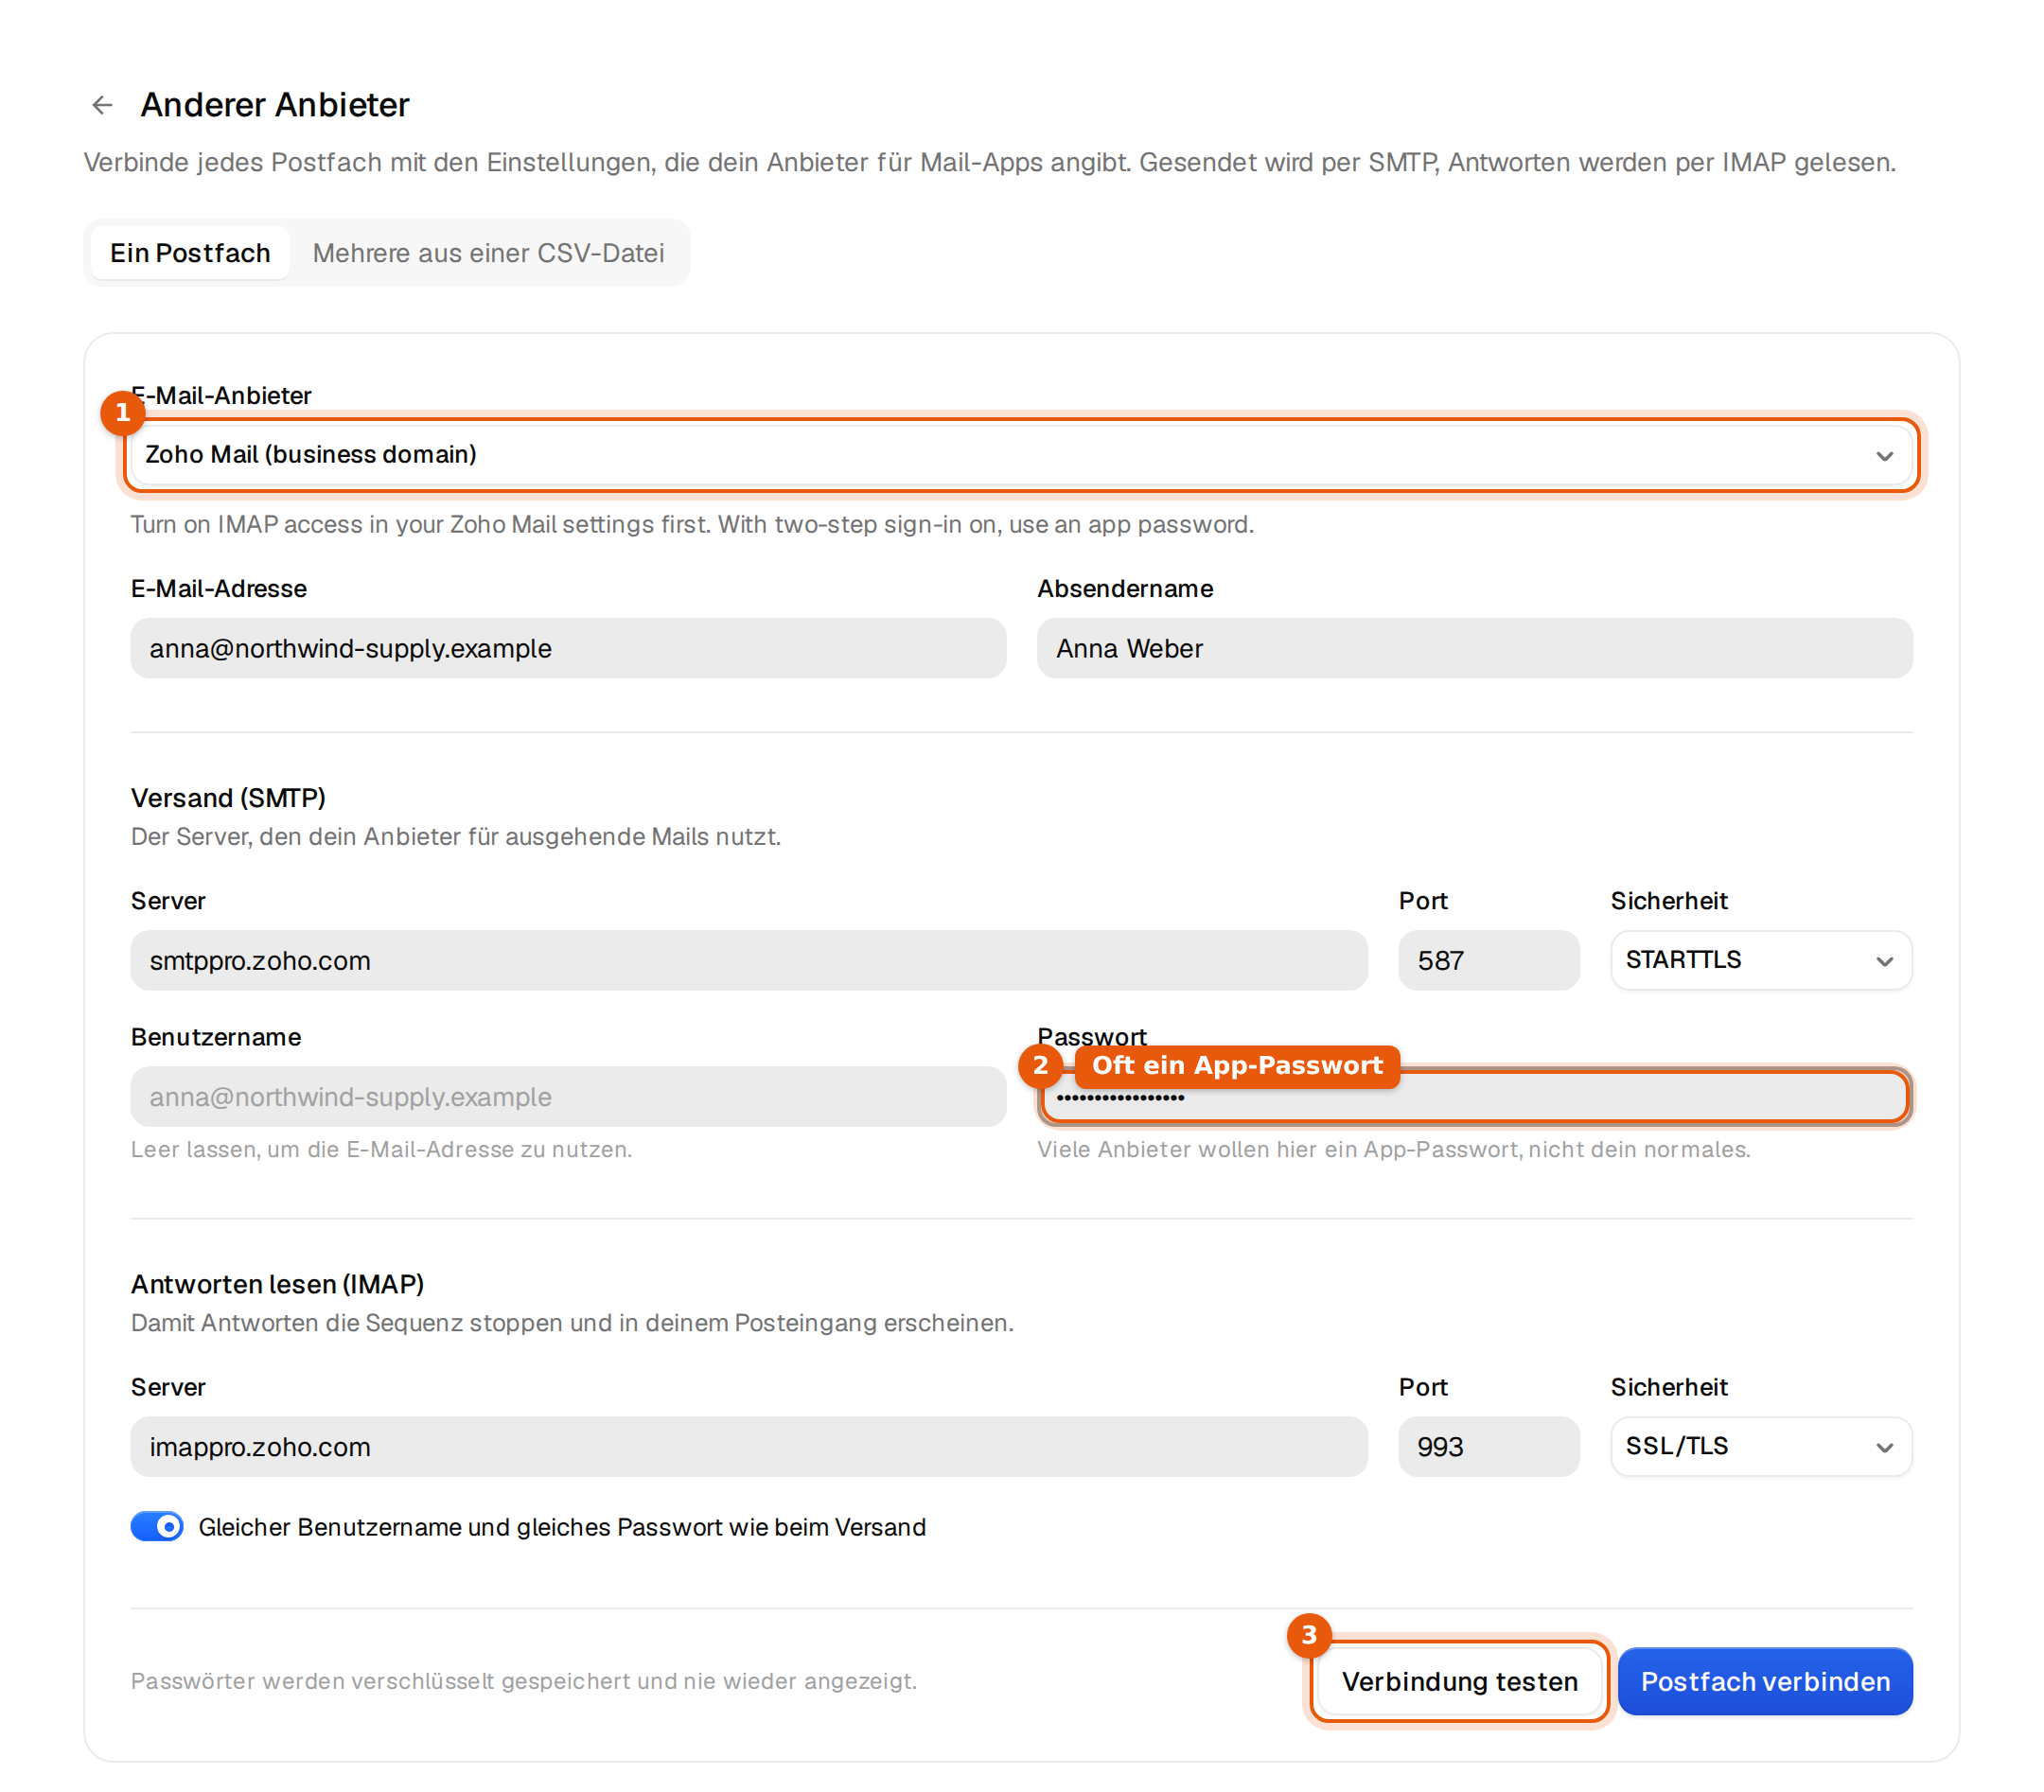The height and width of the screenshot is (1792, 2044).
Task: Toggle same username and password switch
Action: (157, 1526)
